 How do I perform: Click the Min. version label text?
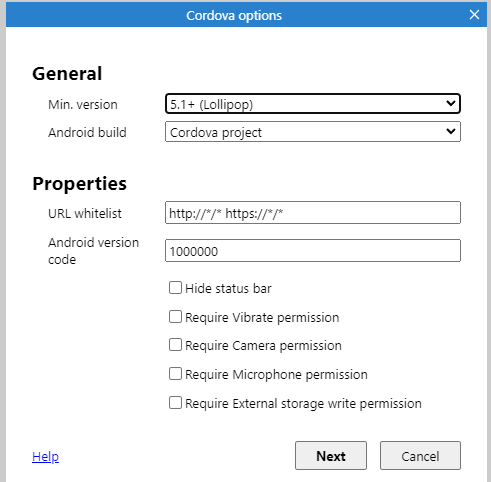point(83,104)
